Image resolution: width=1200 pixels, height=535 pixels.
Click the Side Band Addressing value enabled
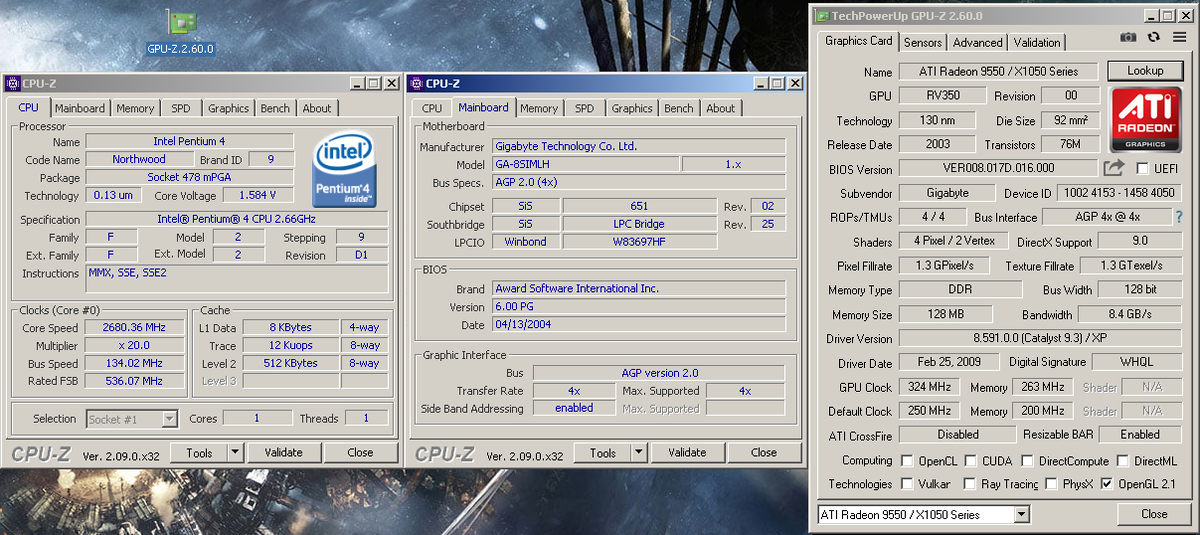coord(574,408)
